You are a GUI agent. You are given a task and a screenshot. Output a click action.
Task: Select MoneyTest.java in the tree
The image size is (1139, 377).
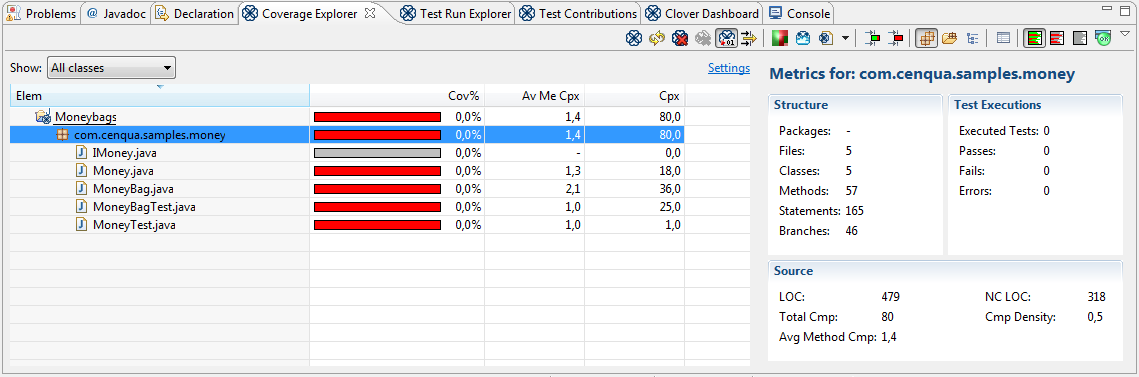(134, 225)
